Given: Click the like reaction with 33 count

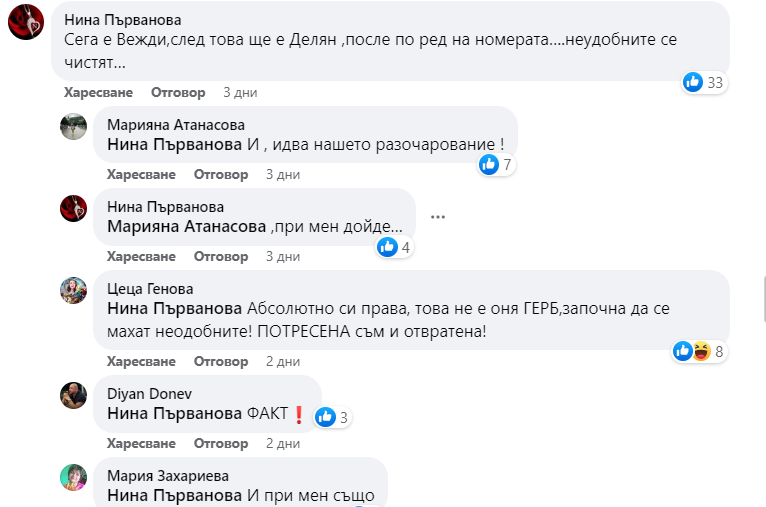Looking at the screenshot, I should point(704,82).
